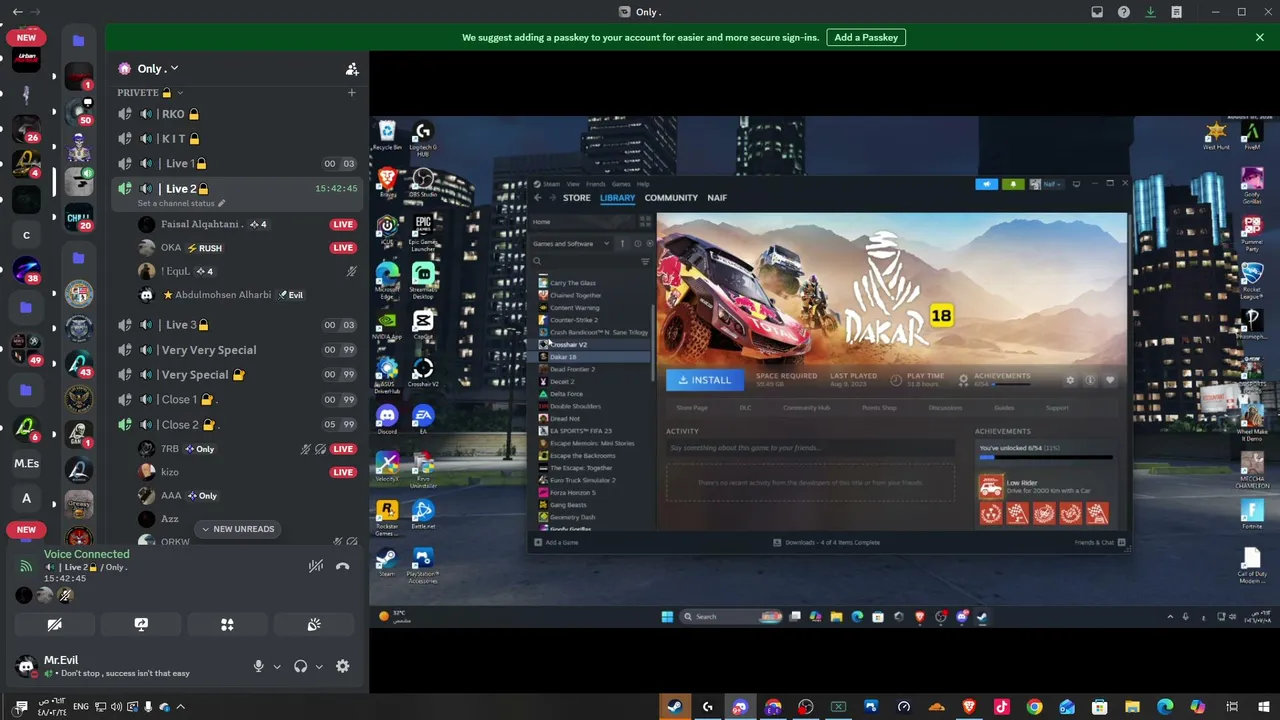1280x720 pixels.
Task: Open the soundboard button
Action: point(314,624)
